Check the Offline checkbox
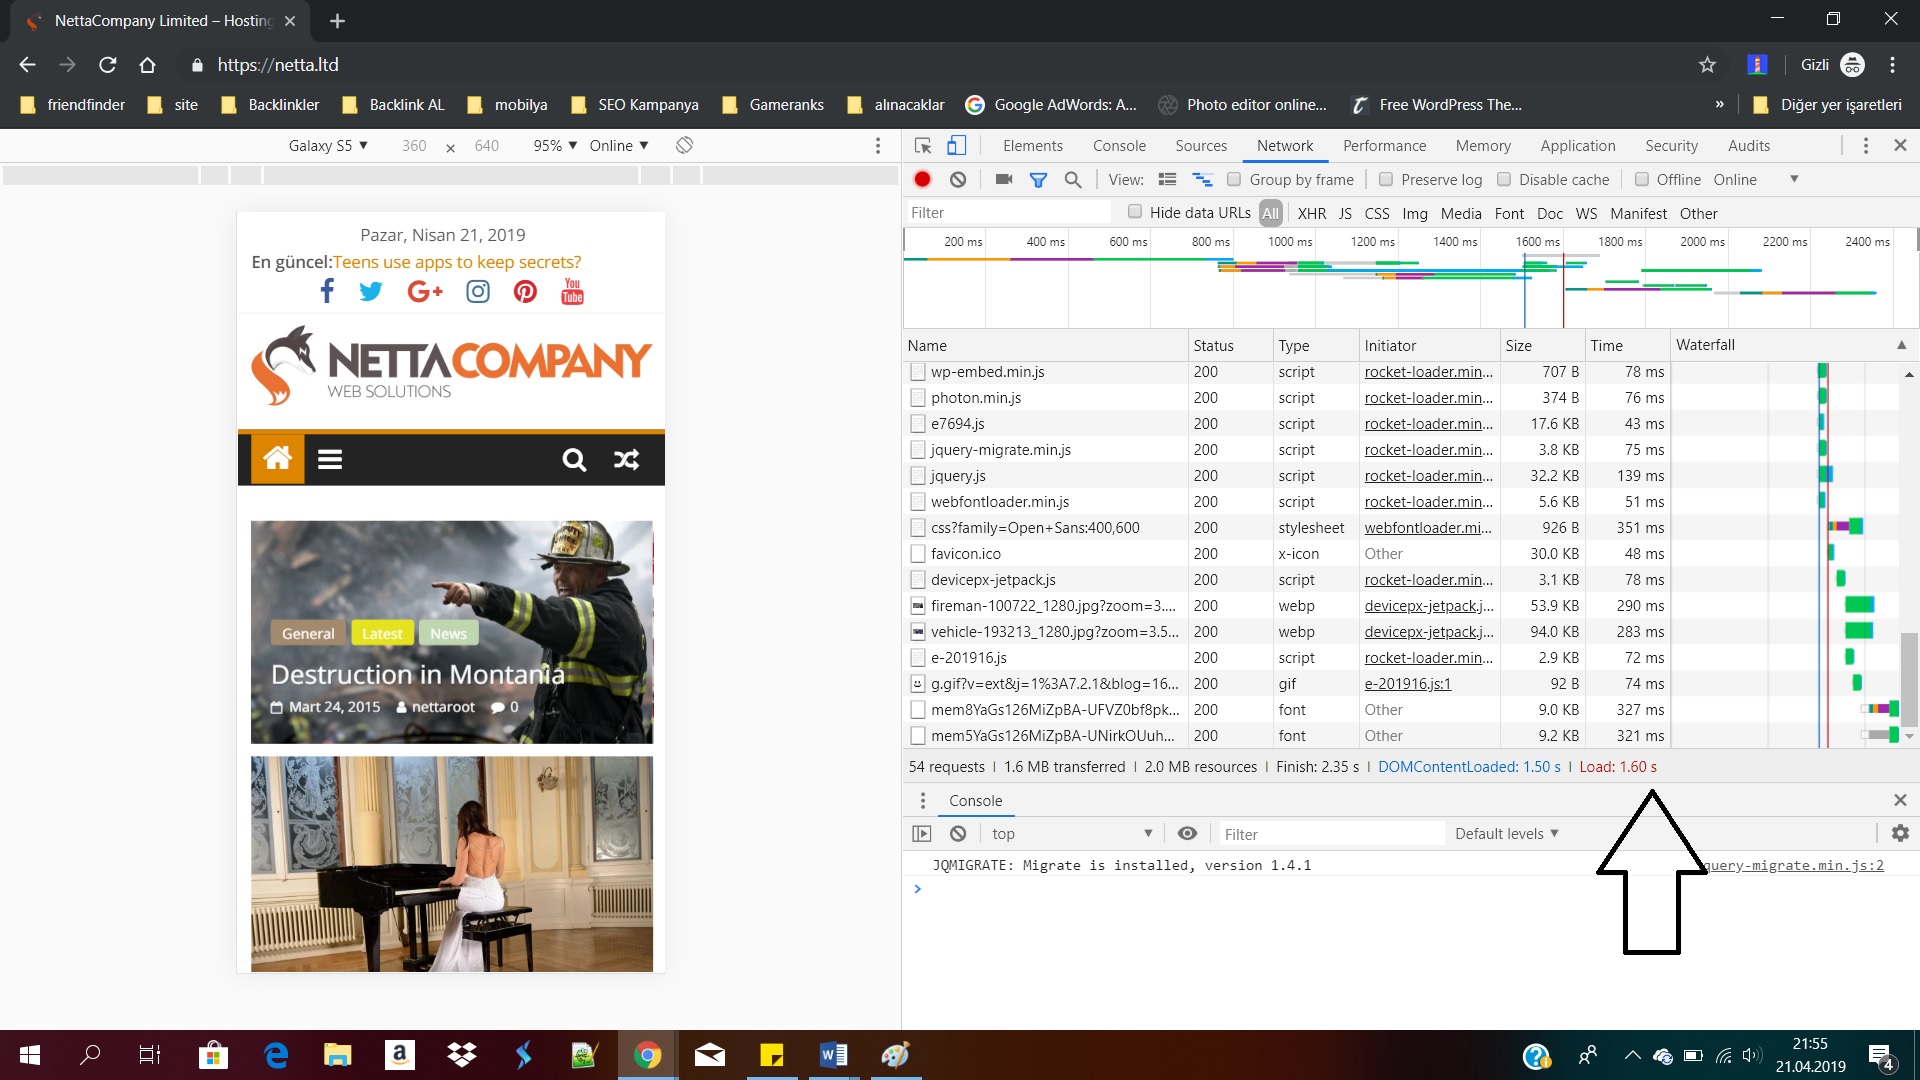 click(x=1642, y=180)
